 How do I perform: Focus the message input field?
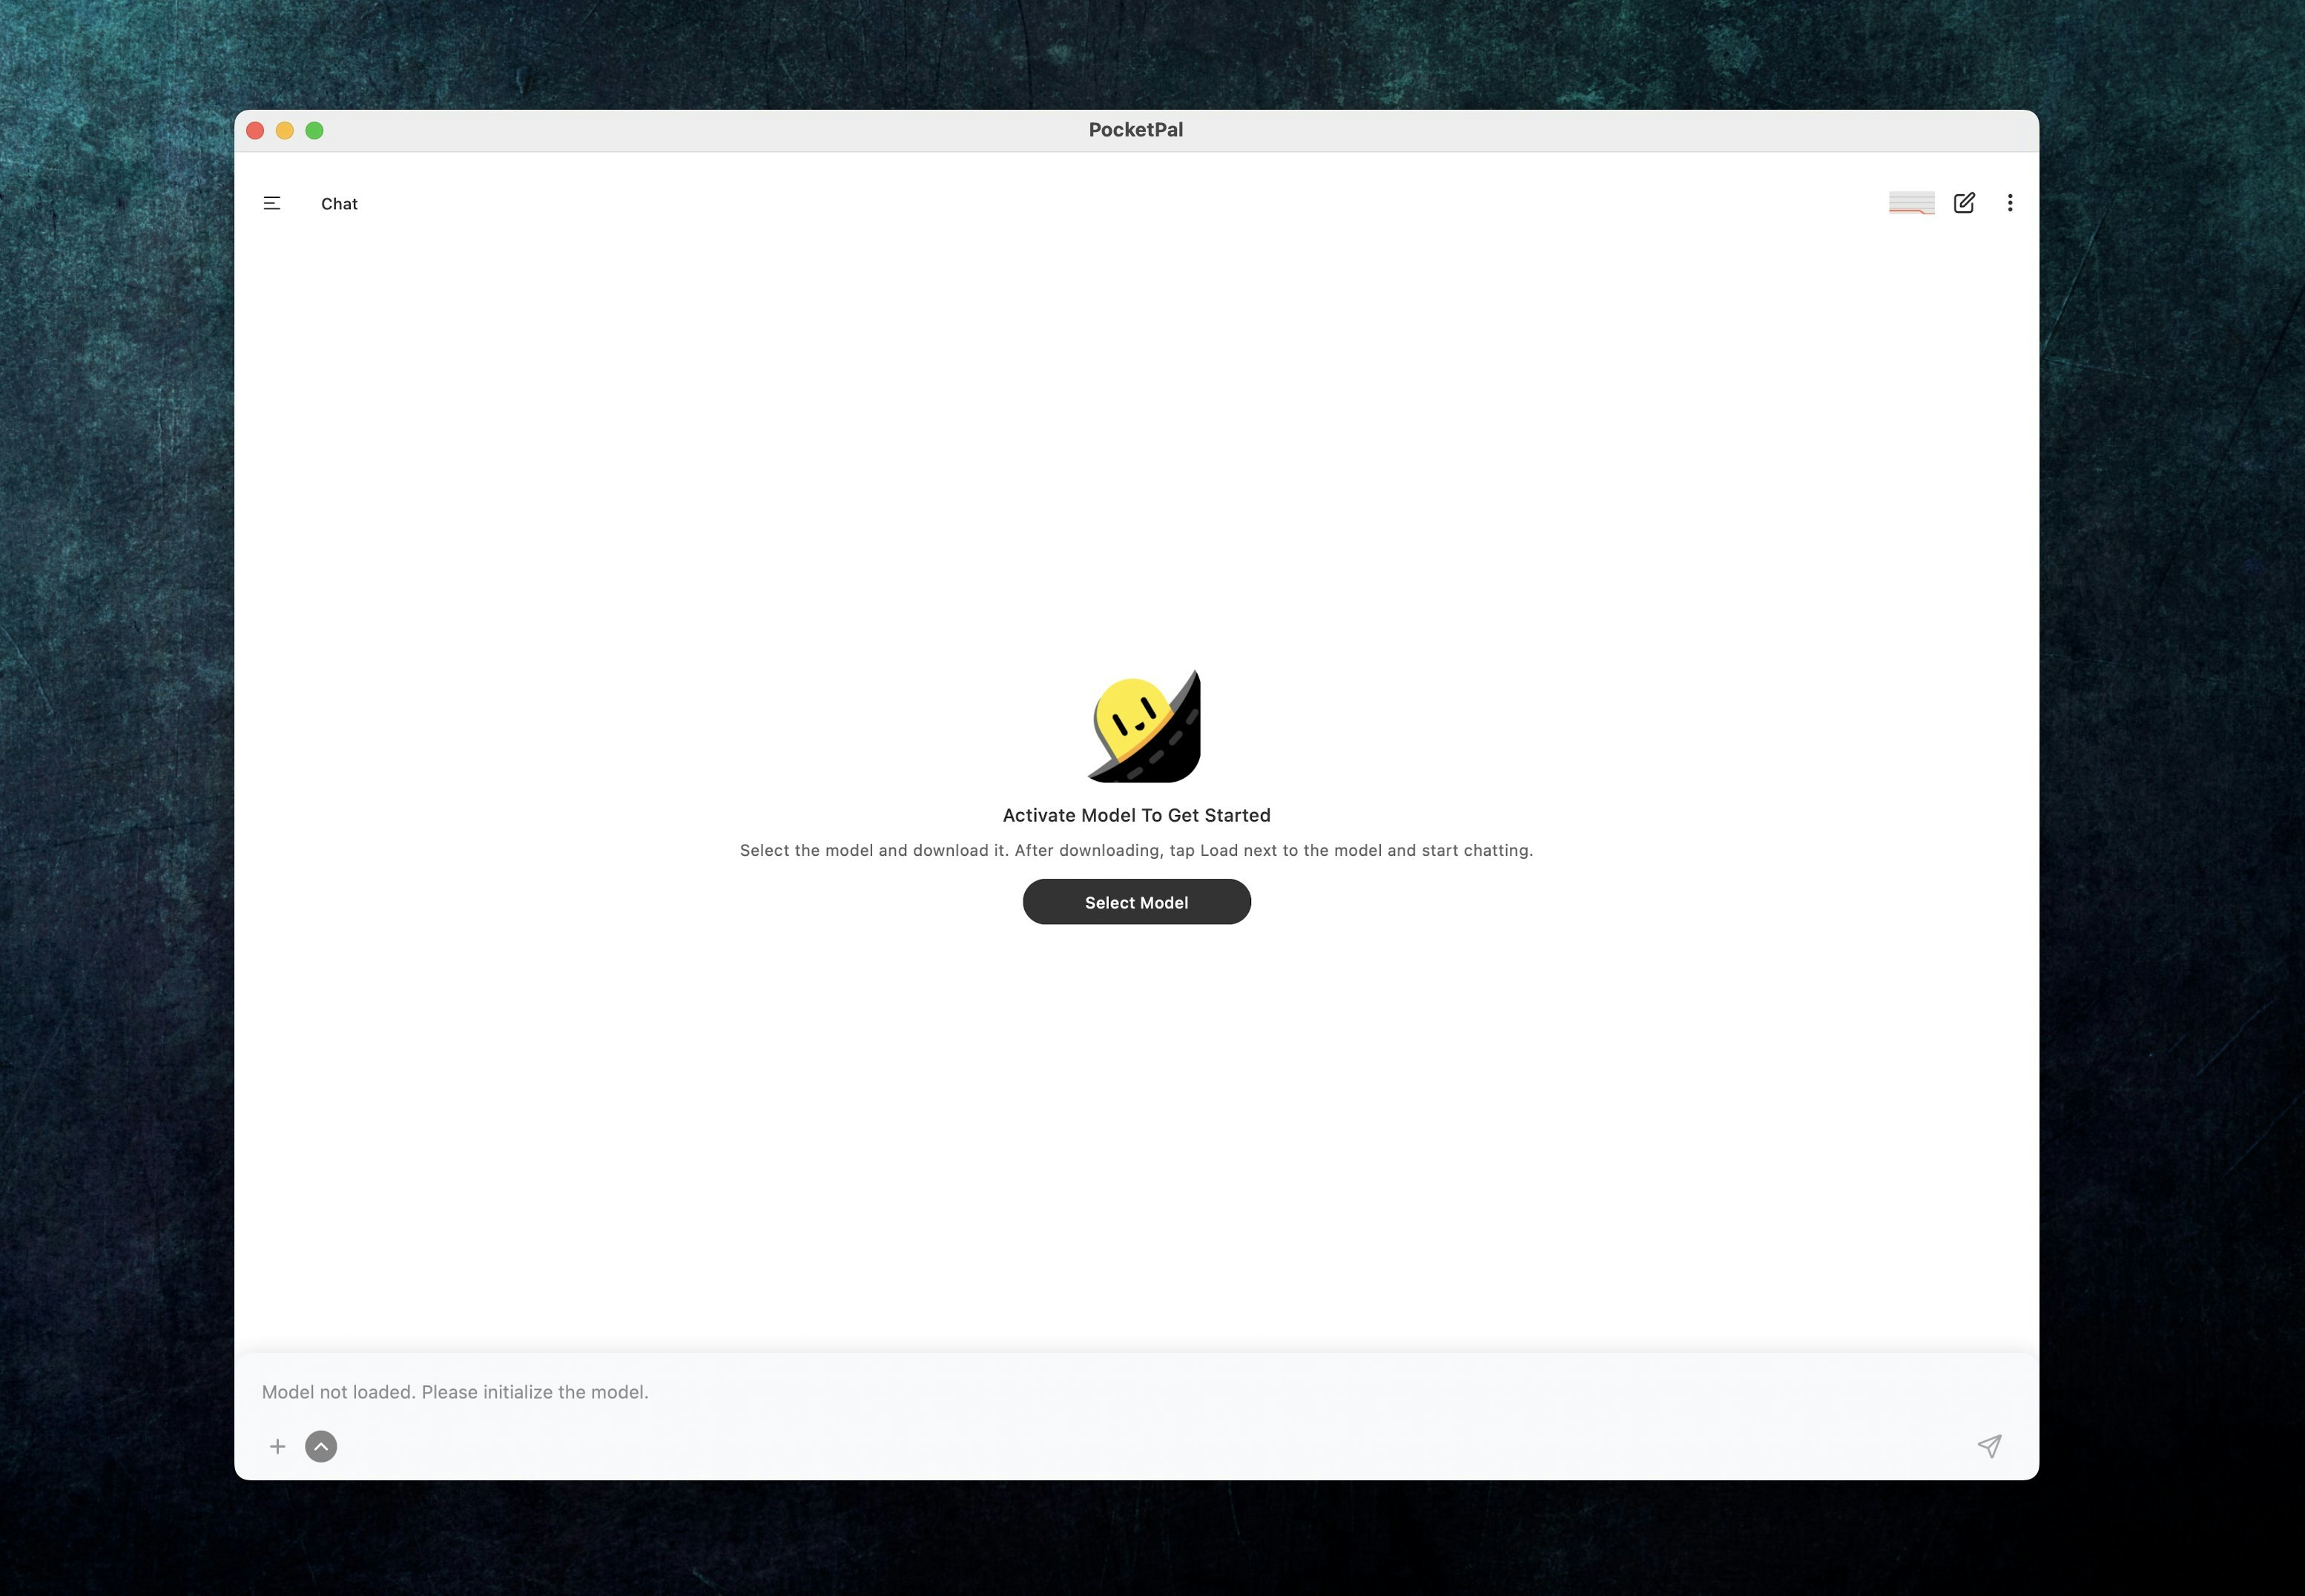[1136, 1392]
